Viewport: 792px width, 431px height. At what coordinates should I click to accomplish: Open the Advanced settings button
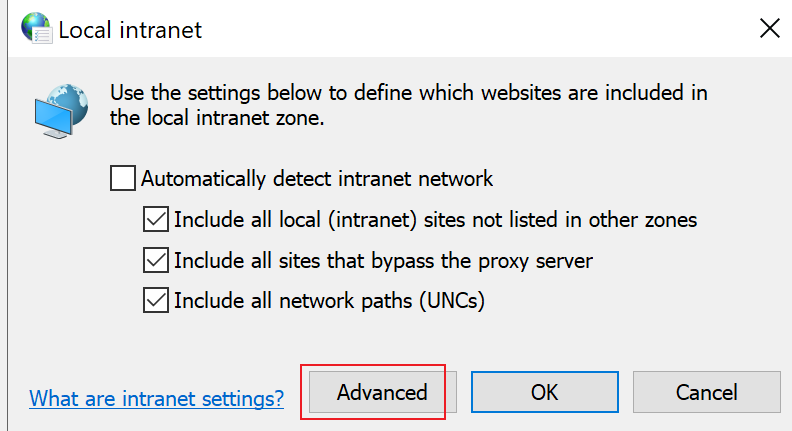382,392
